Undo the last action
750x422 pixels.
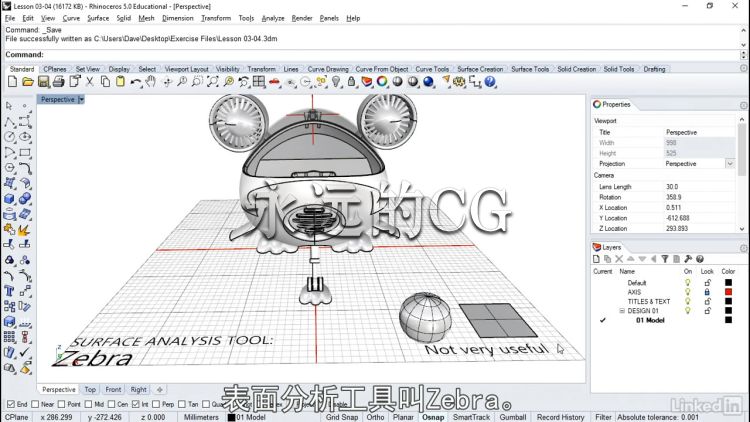[x=135, y=82]
